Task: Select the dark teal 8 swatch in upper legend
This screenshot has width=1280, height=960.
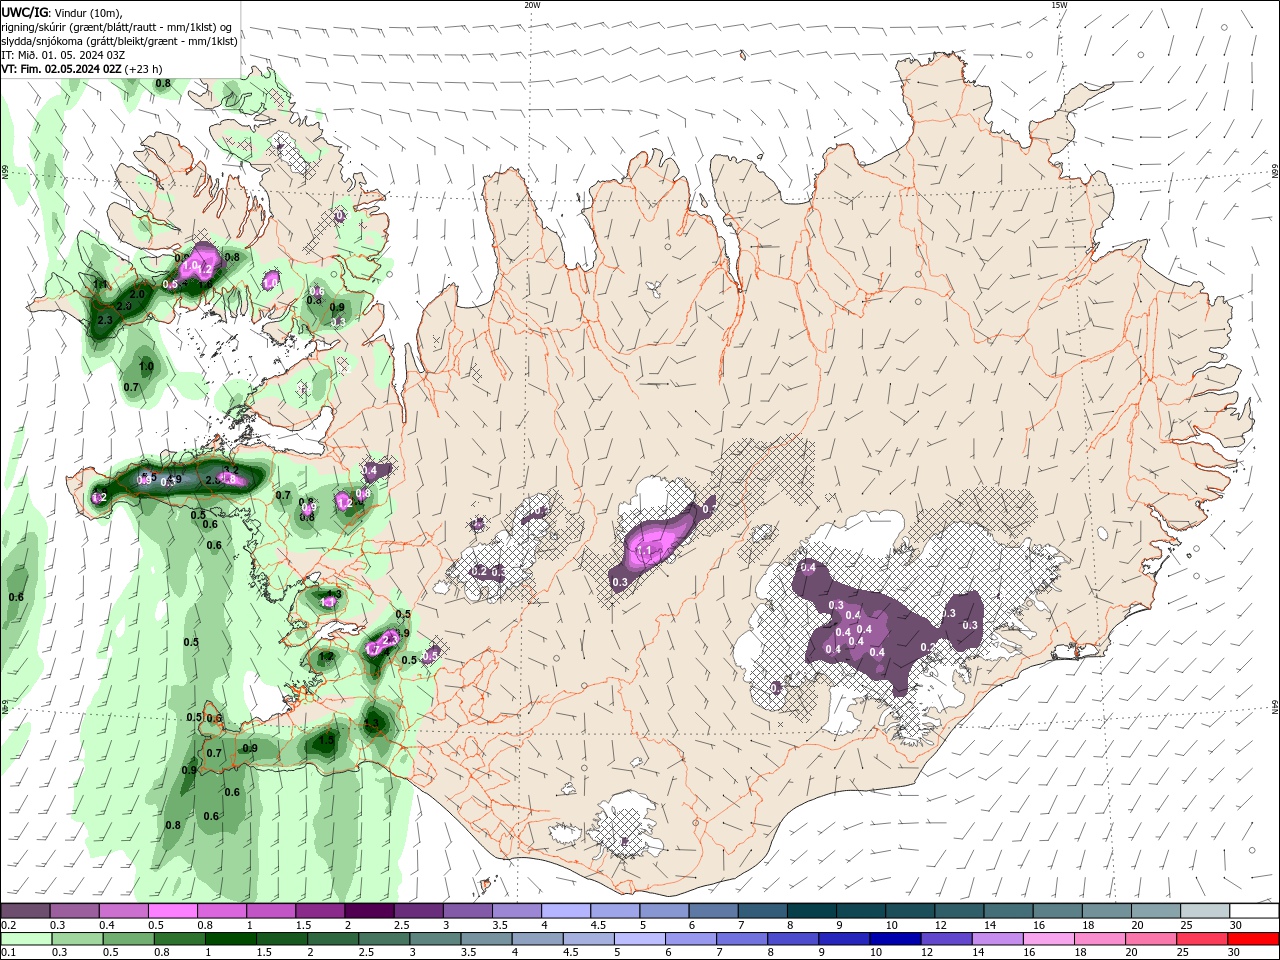Action: pyautogui.click(x=812, y=911)
